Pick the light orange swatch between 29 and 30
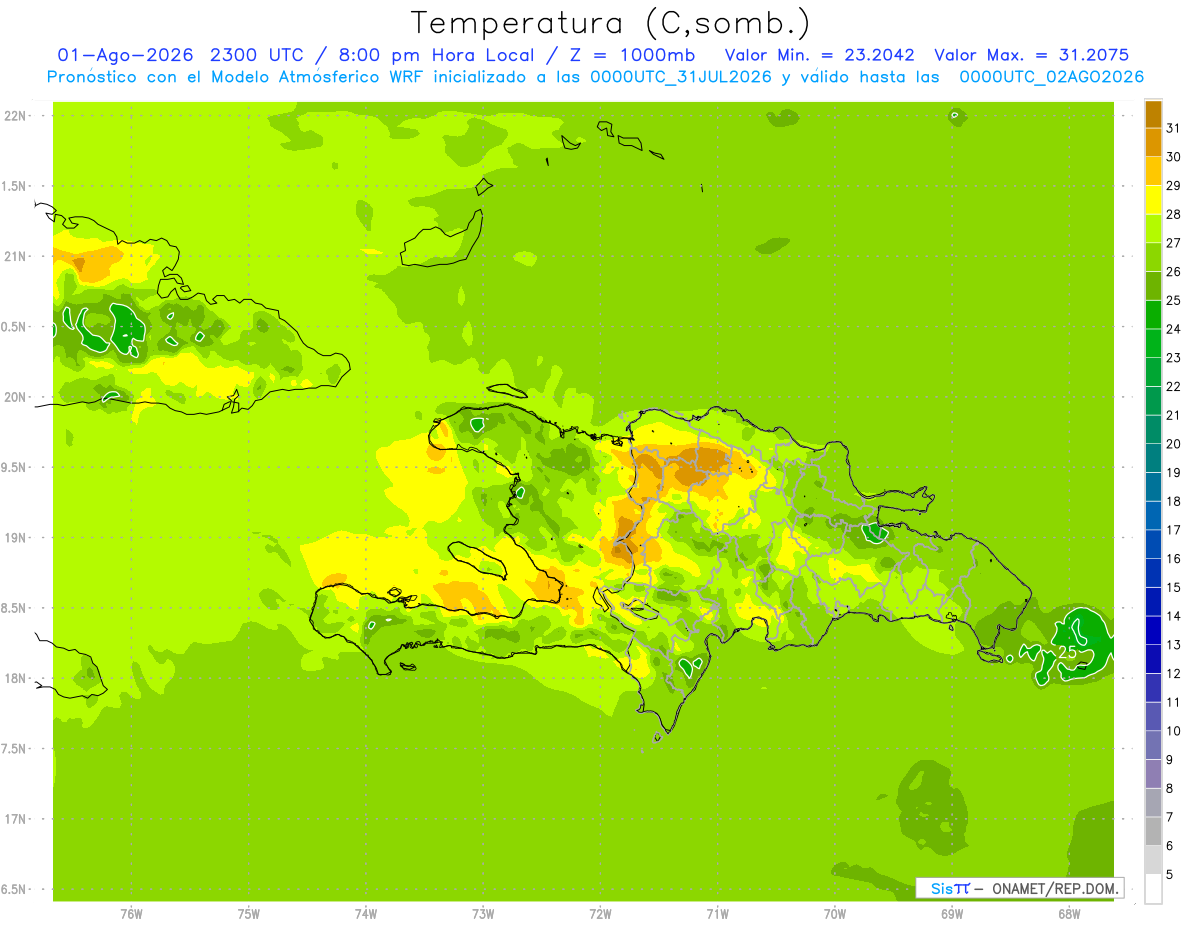 (1153, 171)
